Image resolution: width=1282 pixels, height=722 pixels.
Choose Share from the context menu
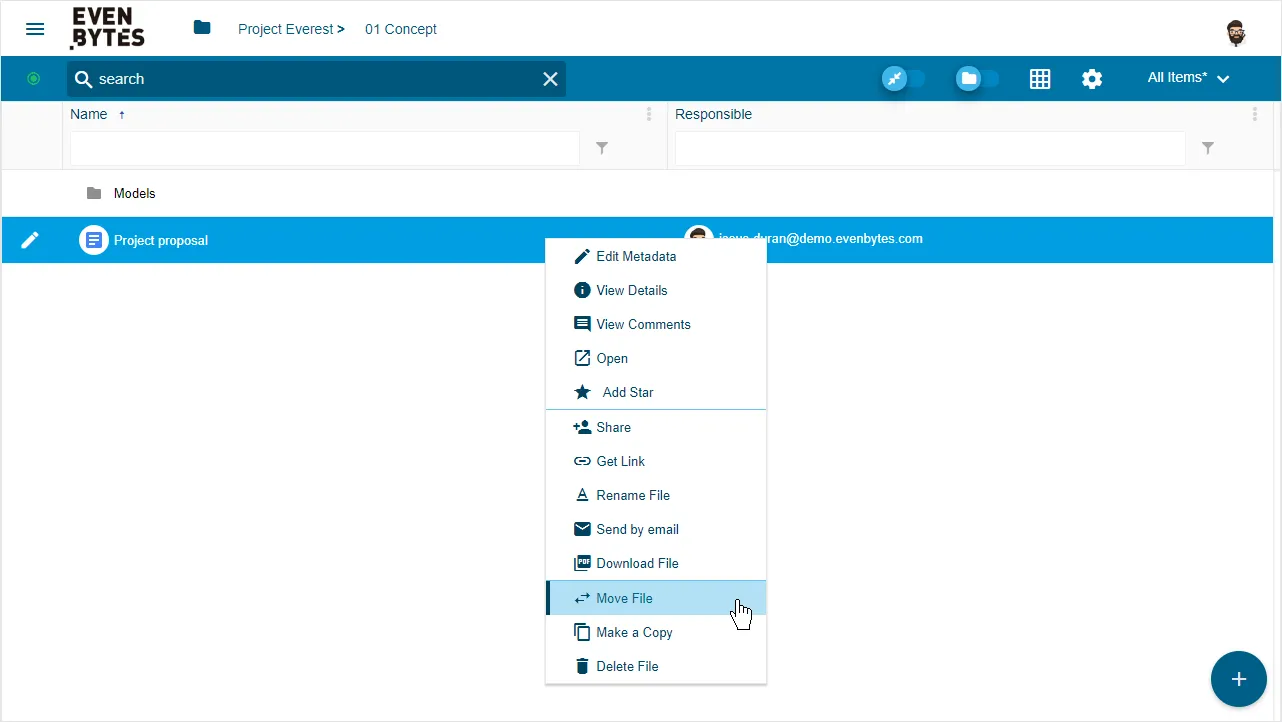656,427
